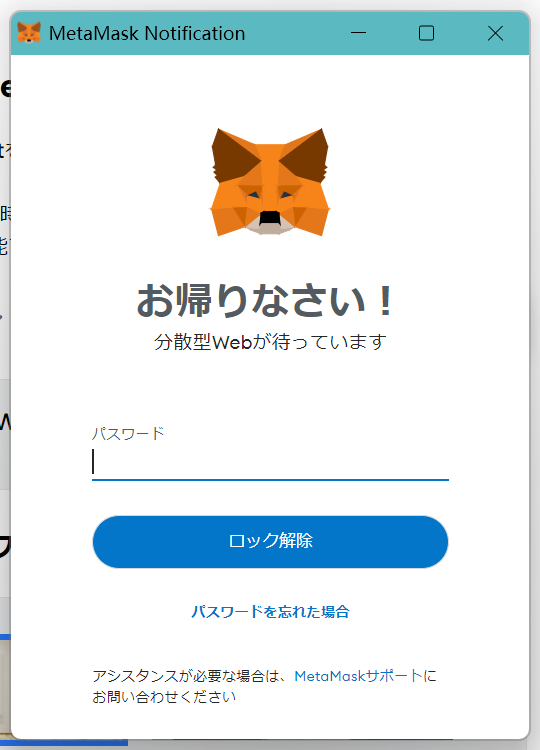Screen dimensions: 540x750
Task: Minimize the MetaMask Notification window
Action: [x=358, y=33]
